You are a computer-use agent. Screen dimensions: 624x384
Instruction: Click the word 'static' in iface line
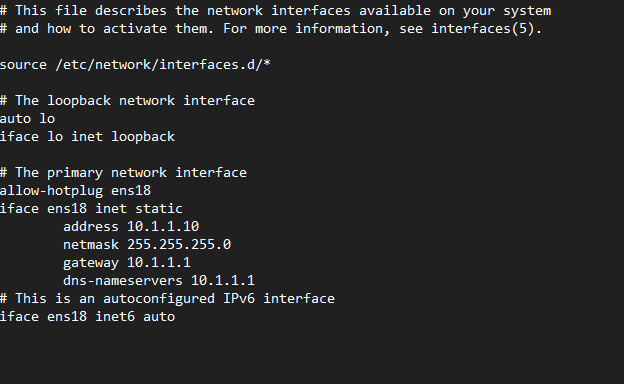coord(159,209)
